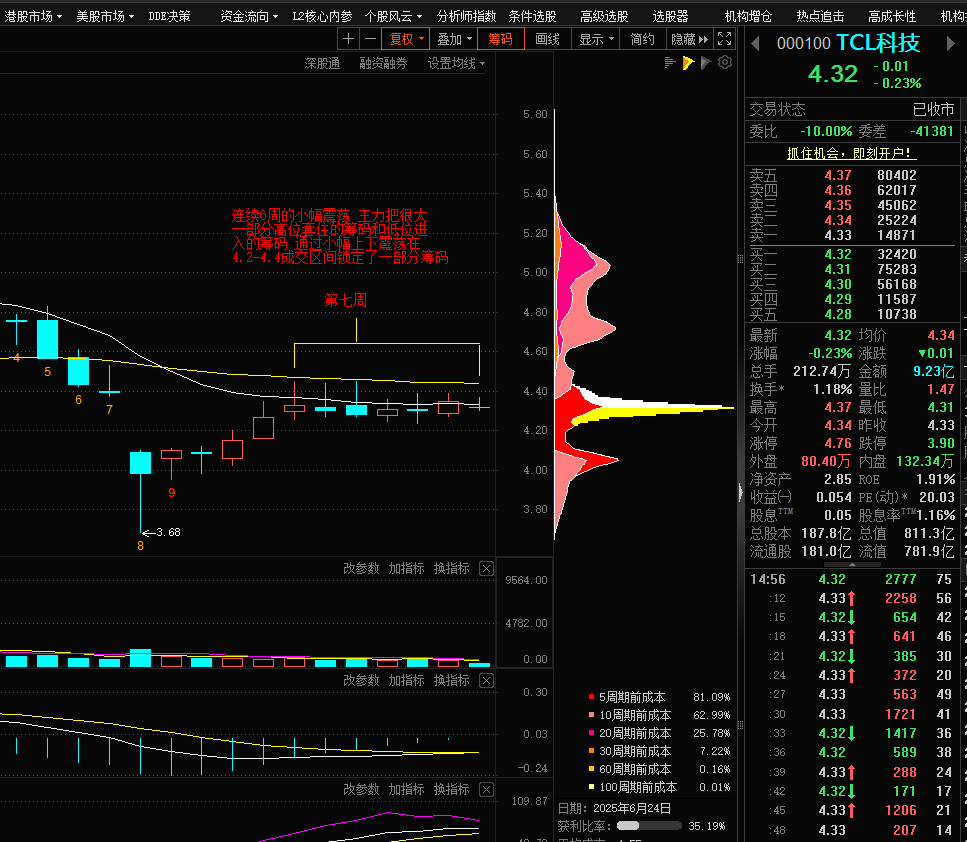967x842 pixels.
Task: Activate the 画线 drawing tool
Action: coord(548,39)
